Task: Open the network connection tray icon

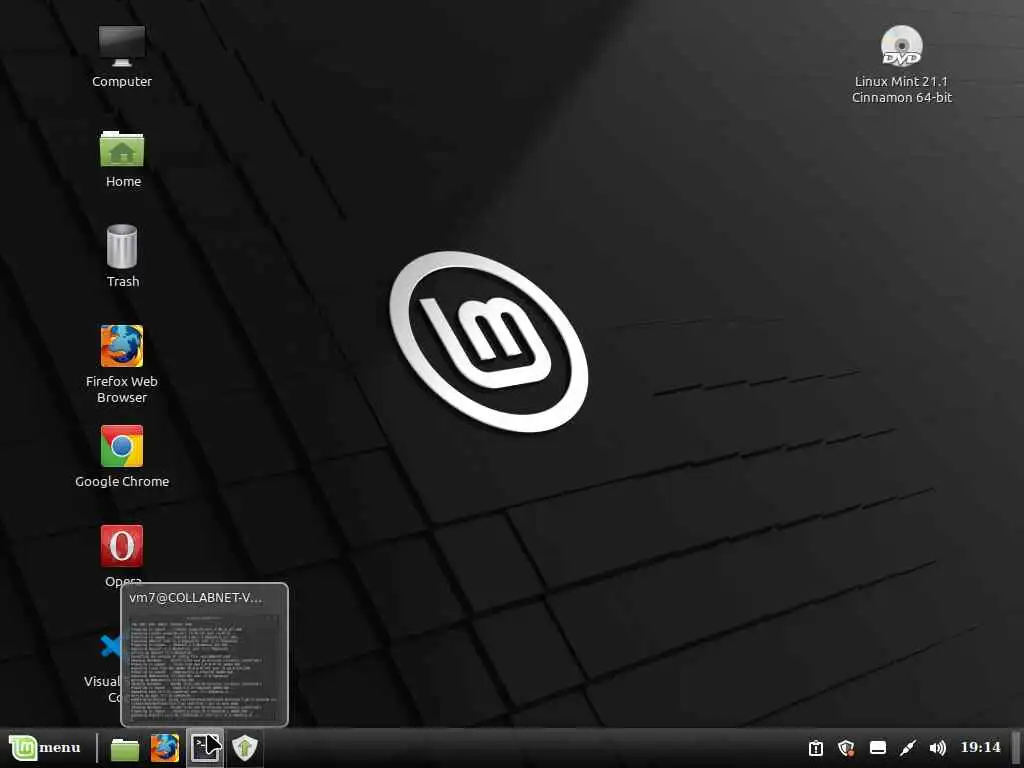Action: (908, 748)
